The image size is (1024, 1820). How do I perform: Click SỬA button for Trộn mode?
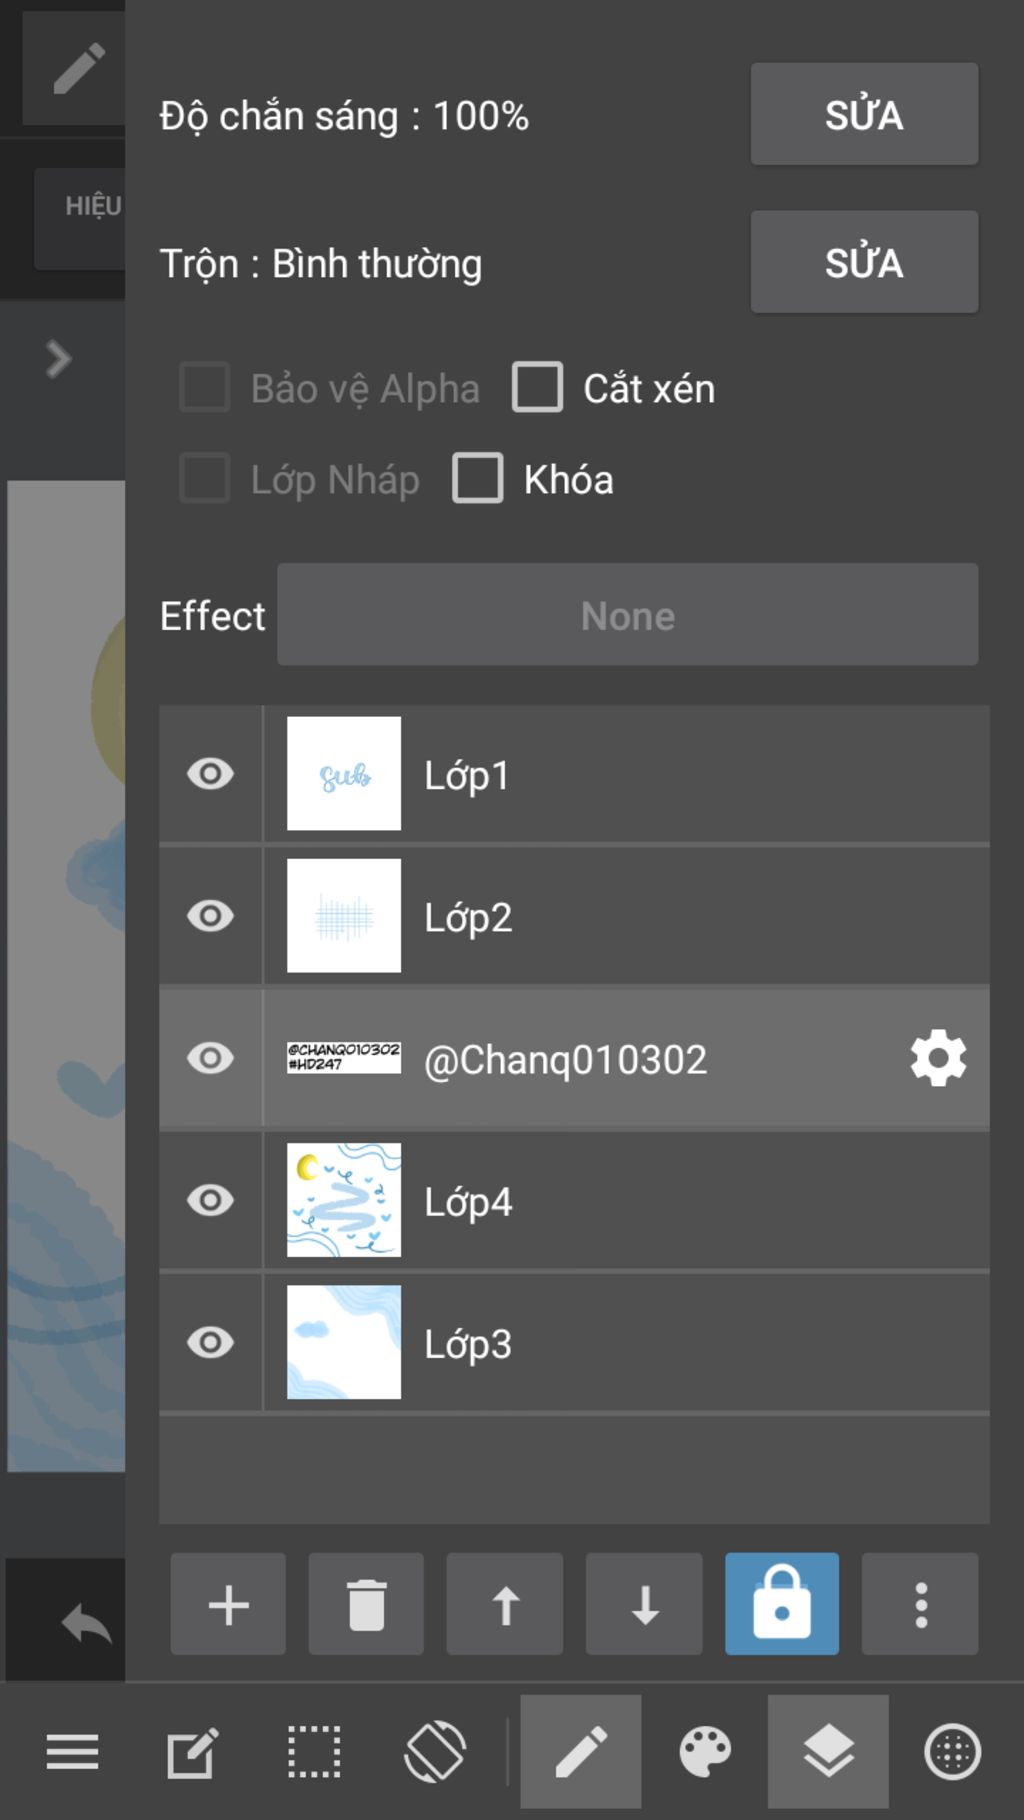[x=864, y=261]
